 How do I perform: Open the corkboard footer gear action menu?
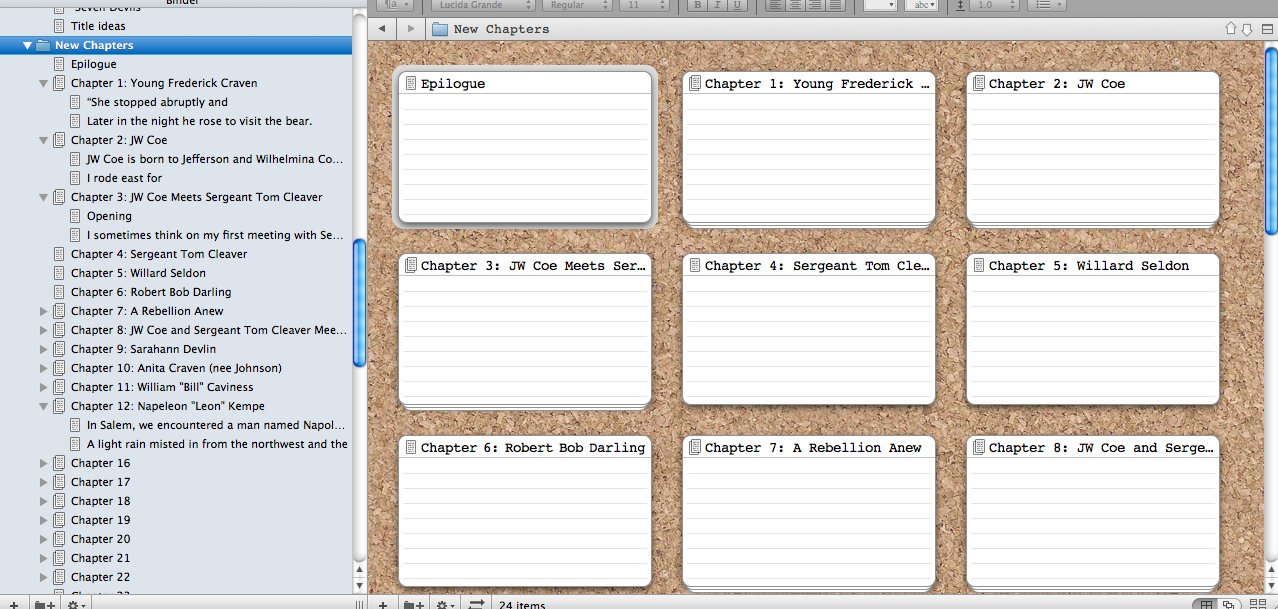point(445,604)
